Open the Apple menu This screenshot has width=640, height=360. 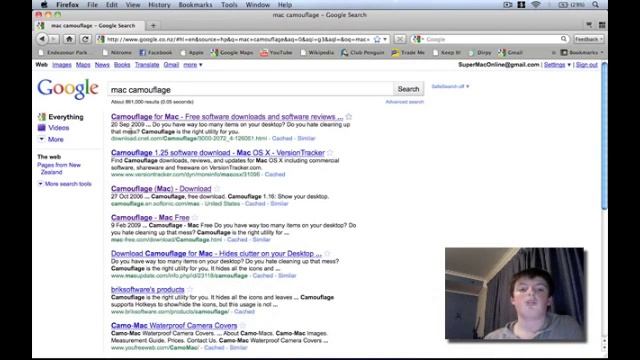pyautogui.click(x=44, y=5)
